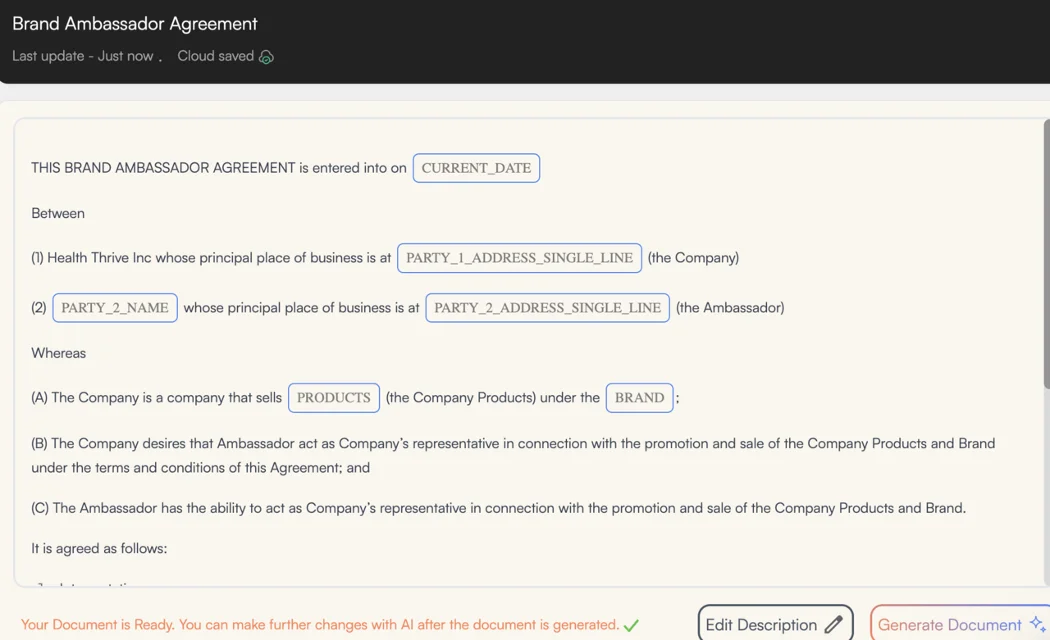Click the green checkmark after the ready message

click(x=631, y=625)
